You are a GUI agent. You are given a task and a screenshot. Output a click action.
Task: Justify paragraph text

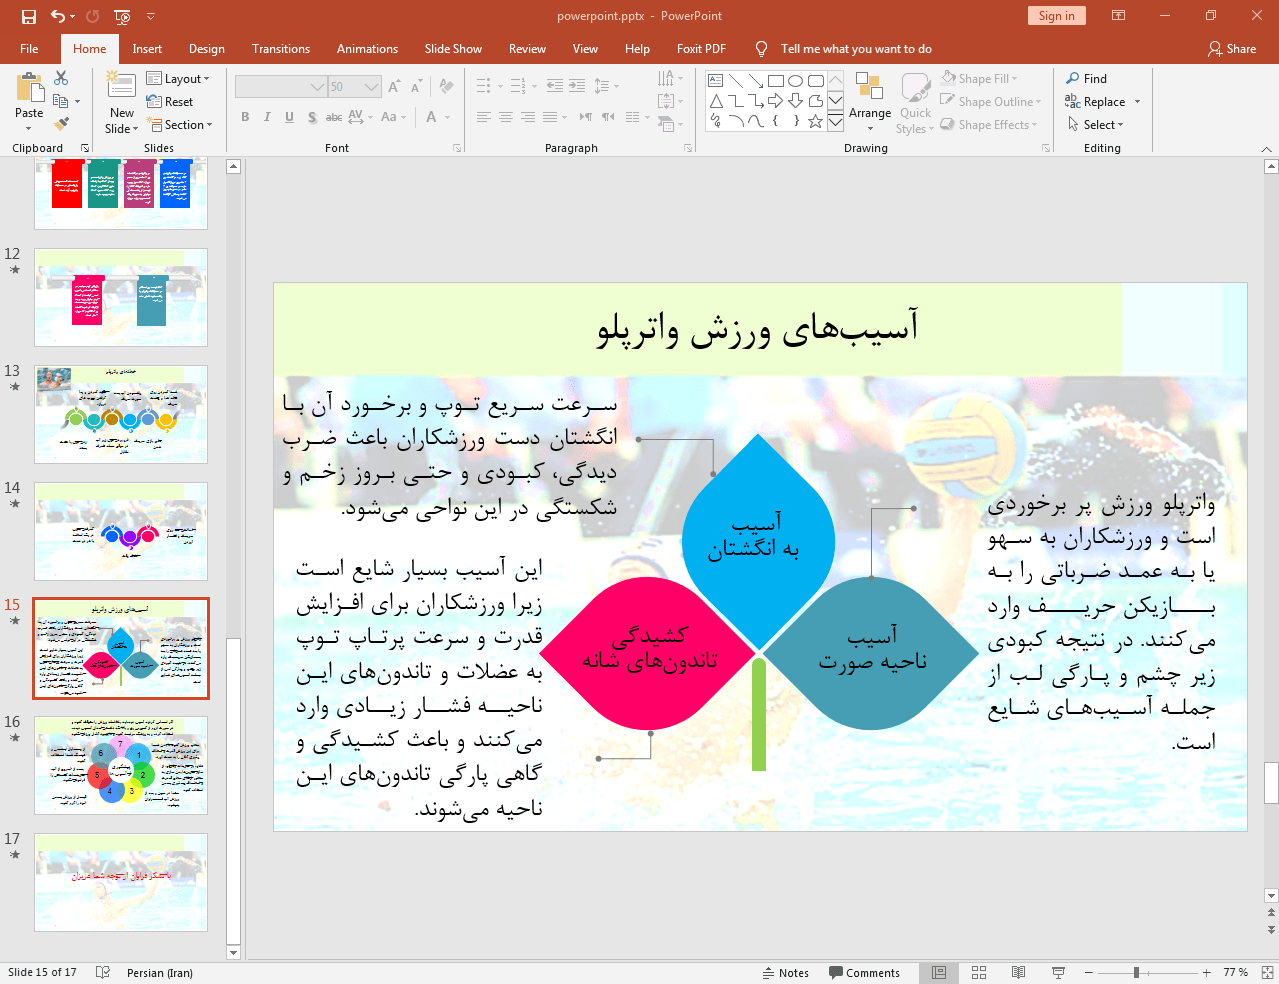pos(550,117)
